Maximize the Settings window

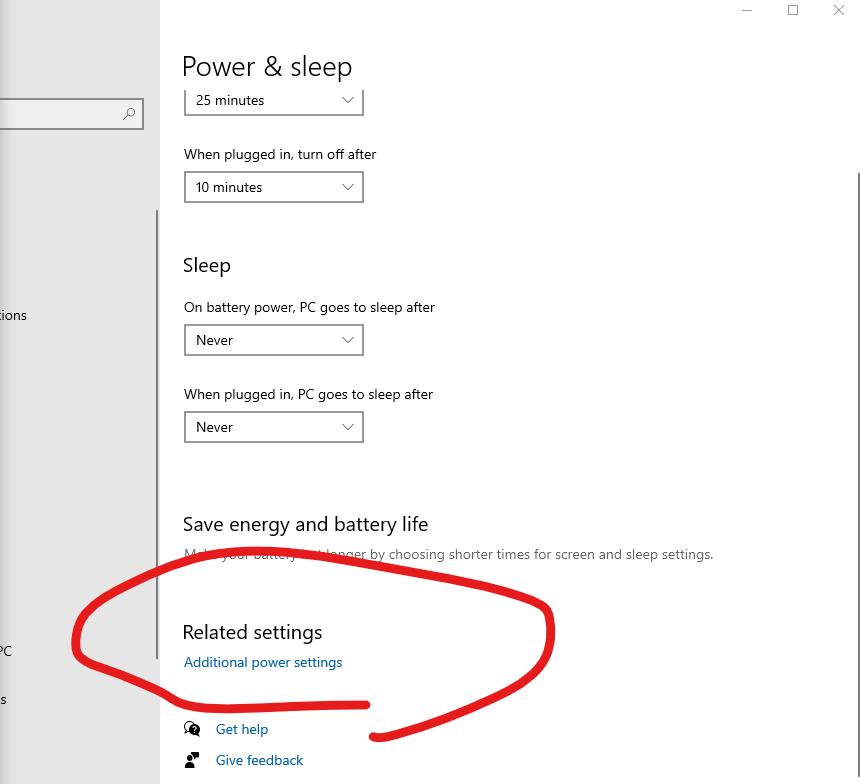792,10
